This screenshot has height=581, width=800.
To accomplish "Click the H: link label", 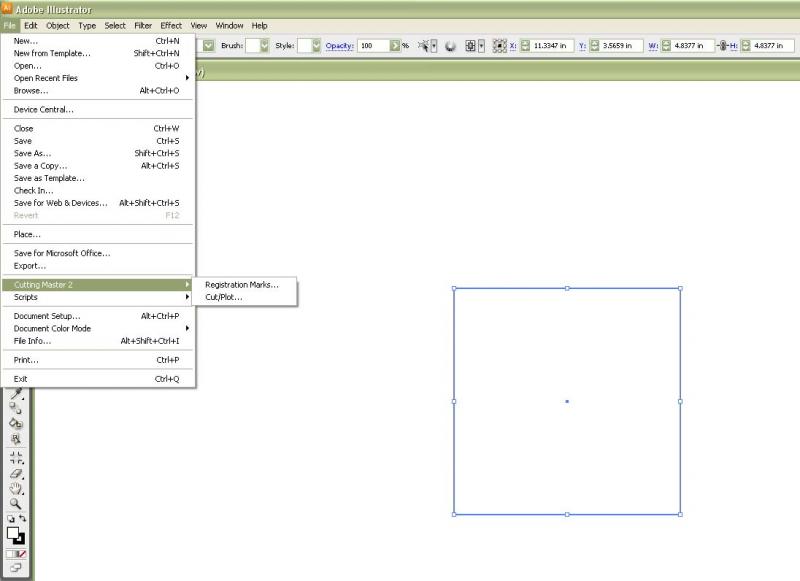I will (734, 46).
